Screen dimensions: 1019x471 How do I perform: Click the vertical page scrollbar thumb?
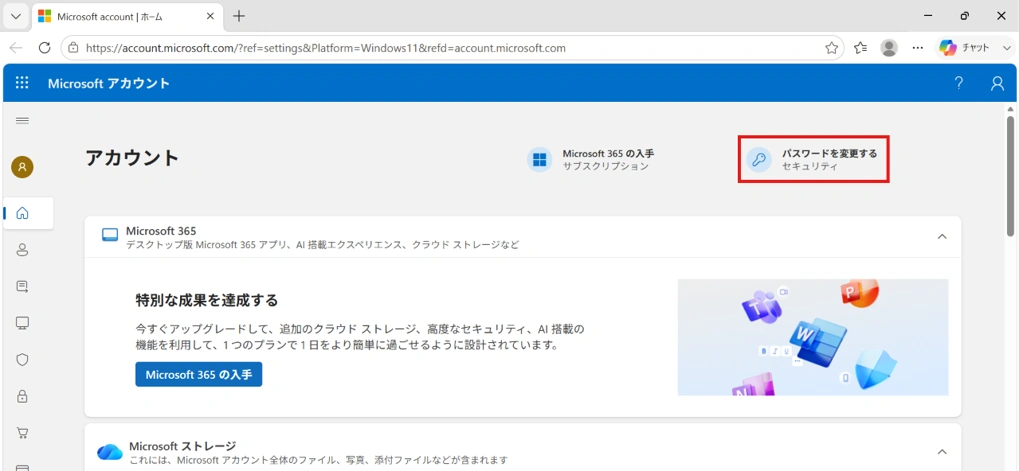pos(1011,176)
